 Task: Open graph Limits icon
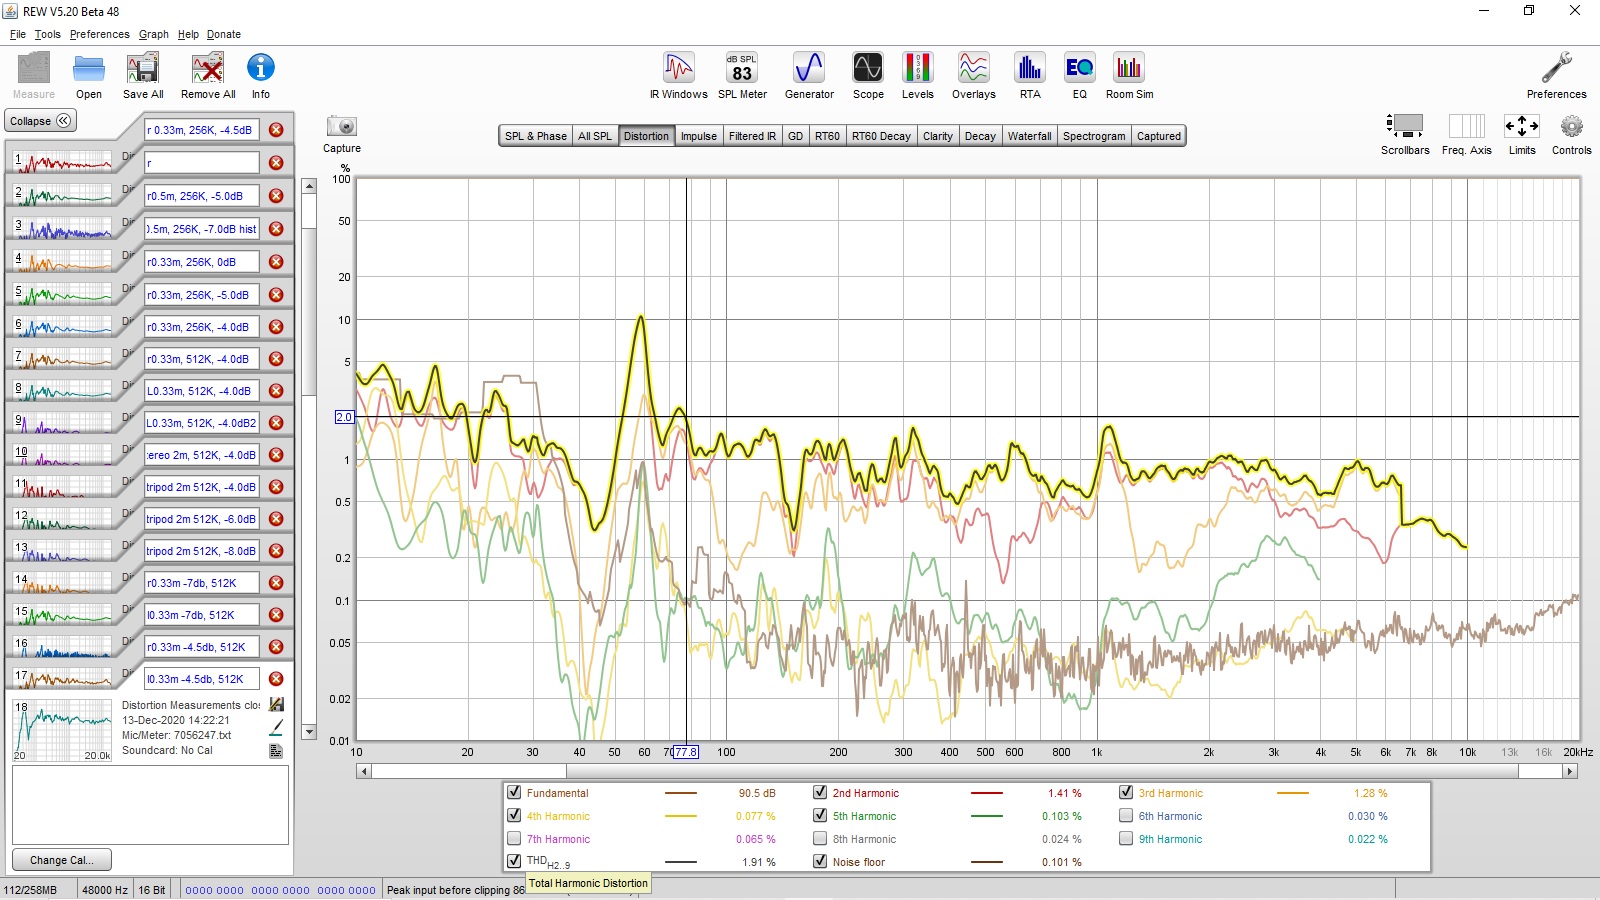[x=1522, y=126]
